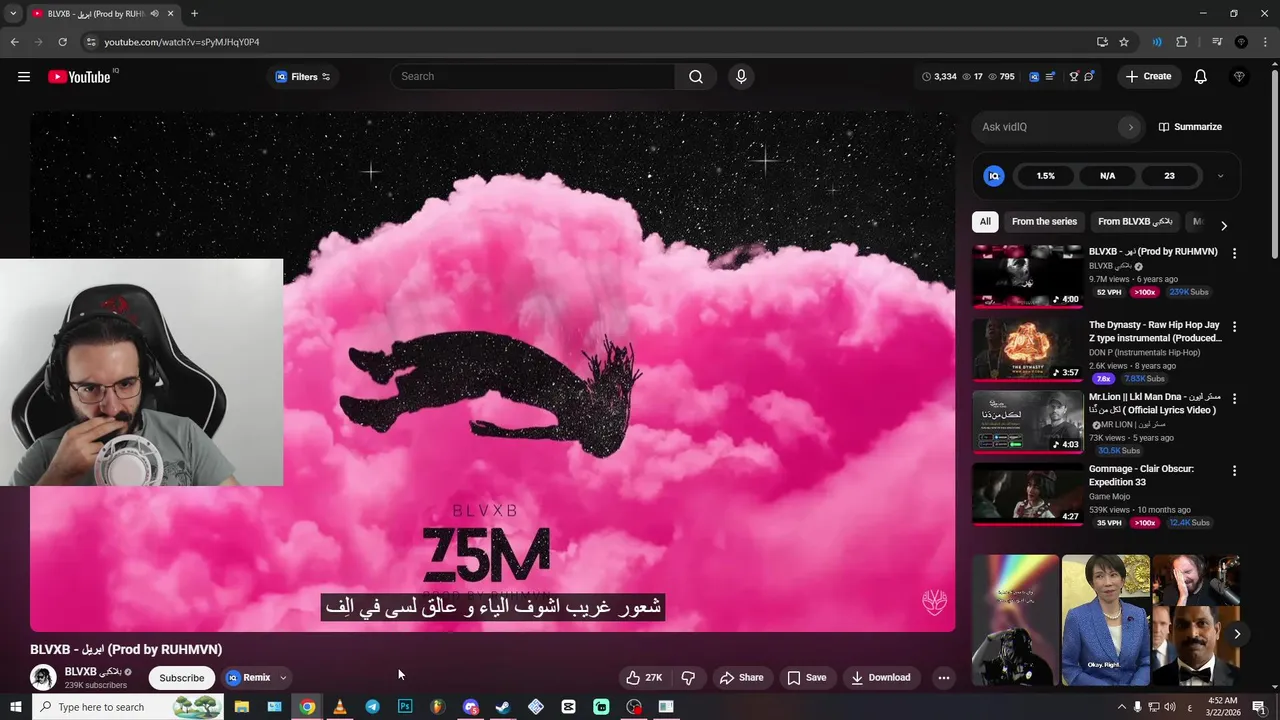
Task: Click Summarize in vidIQ panel
Action: pos(1190,127)
